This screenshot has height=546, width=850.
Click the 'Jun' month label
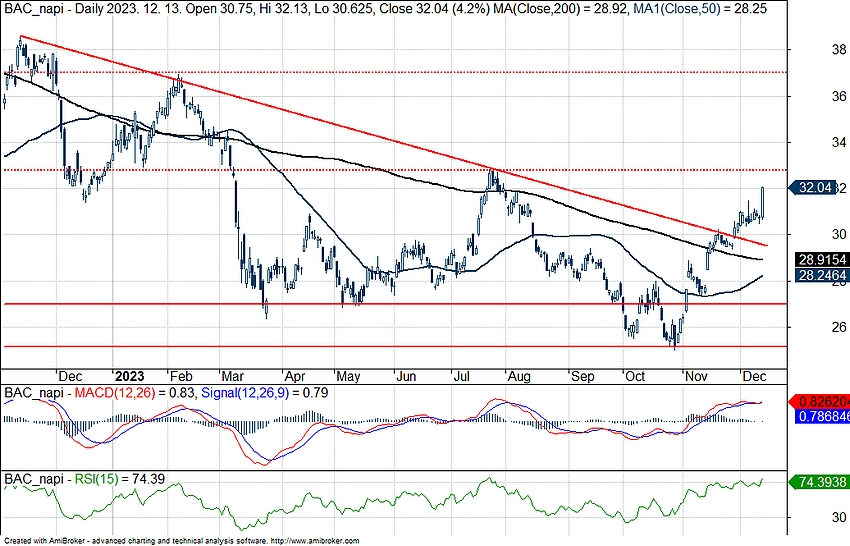[x=406, y=377]
